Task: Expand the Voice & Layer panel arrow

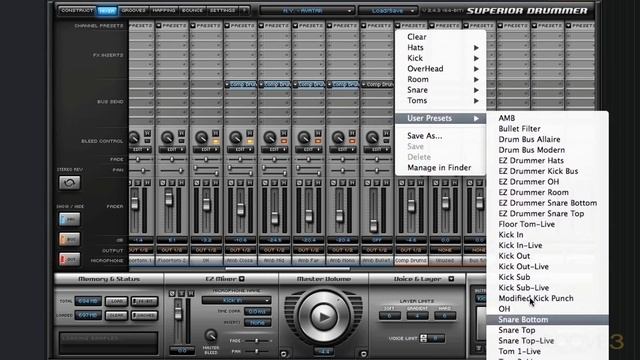Action: (x=451, y=279)
